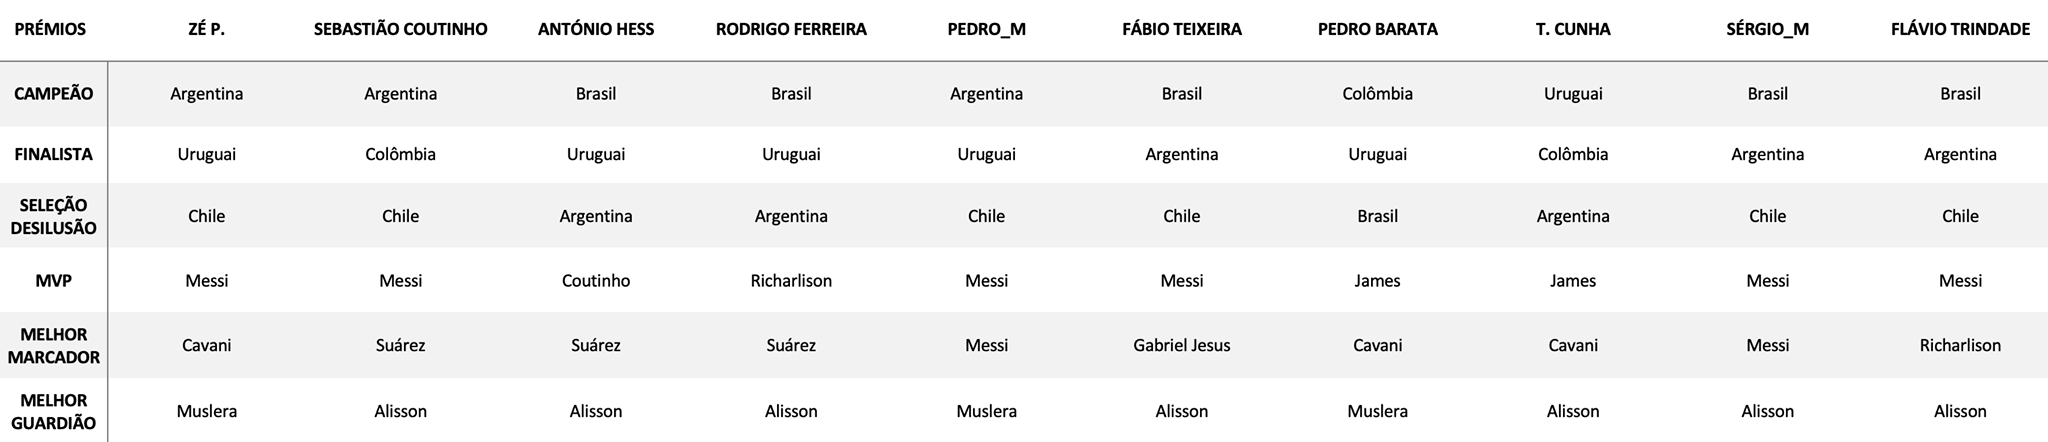Select the SÉRGIO_M column header
2048x442 pixels.
(1767, 29)
